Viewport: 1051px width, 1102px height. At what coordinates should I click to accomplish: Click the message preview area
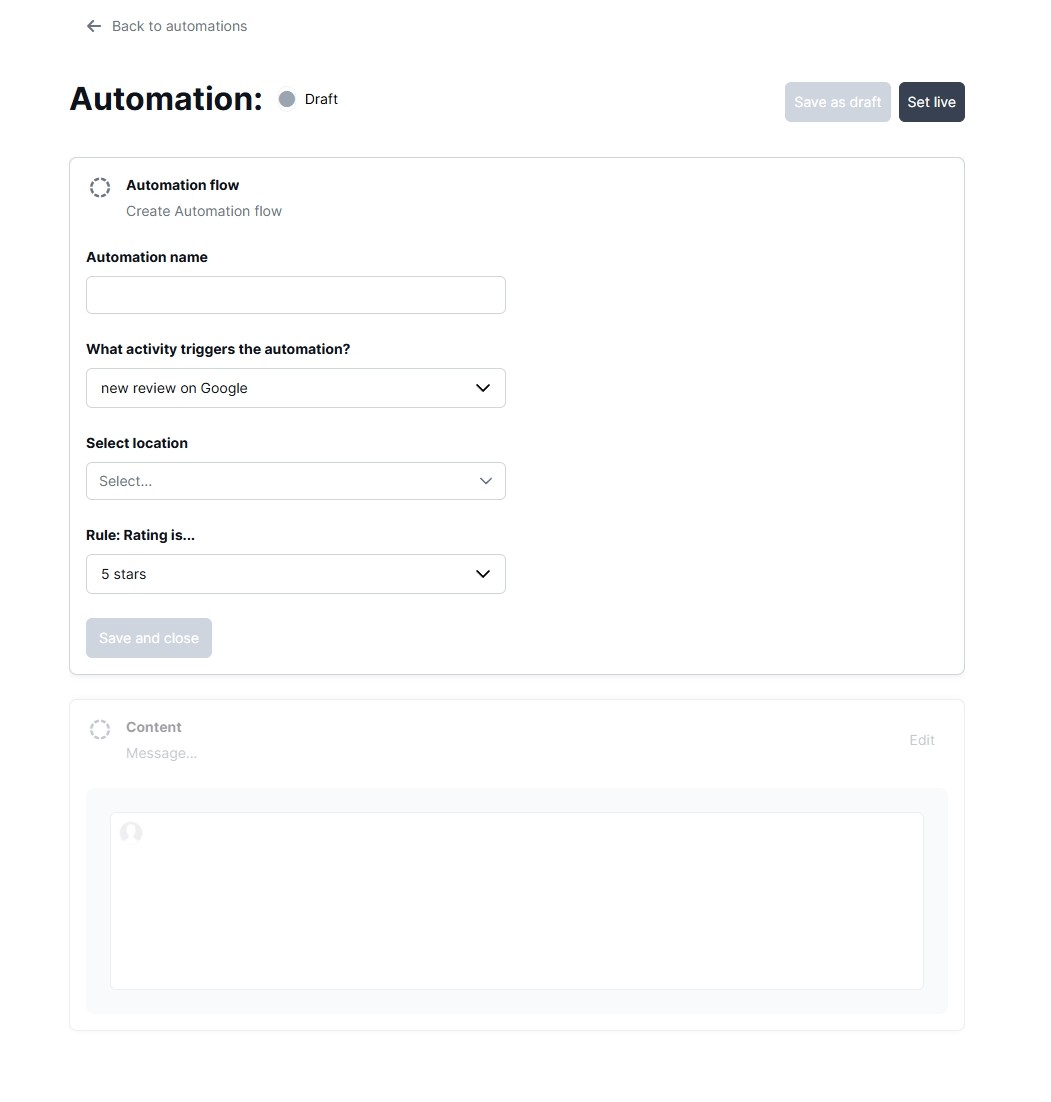[x=516, y=901]
